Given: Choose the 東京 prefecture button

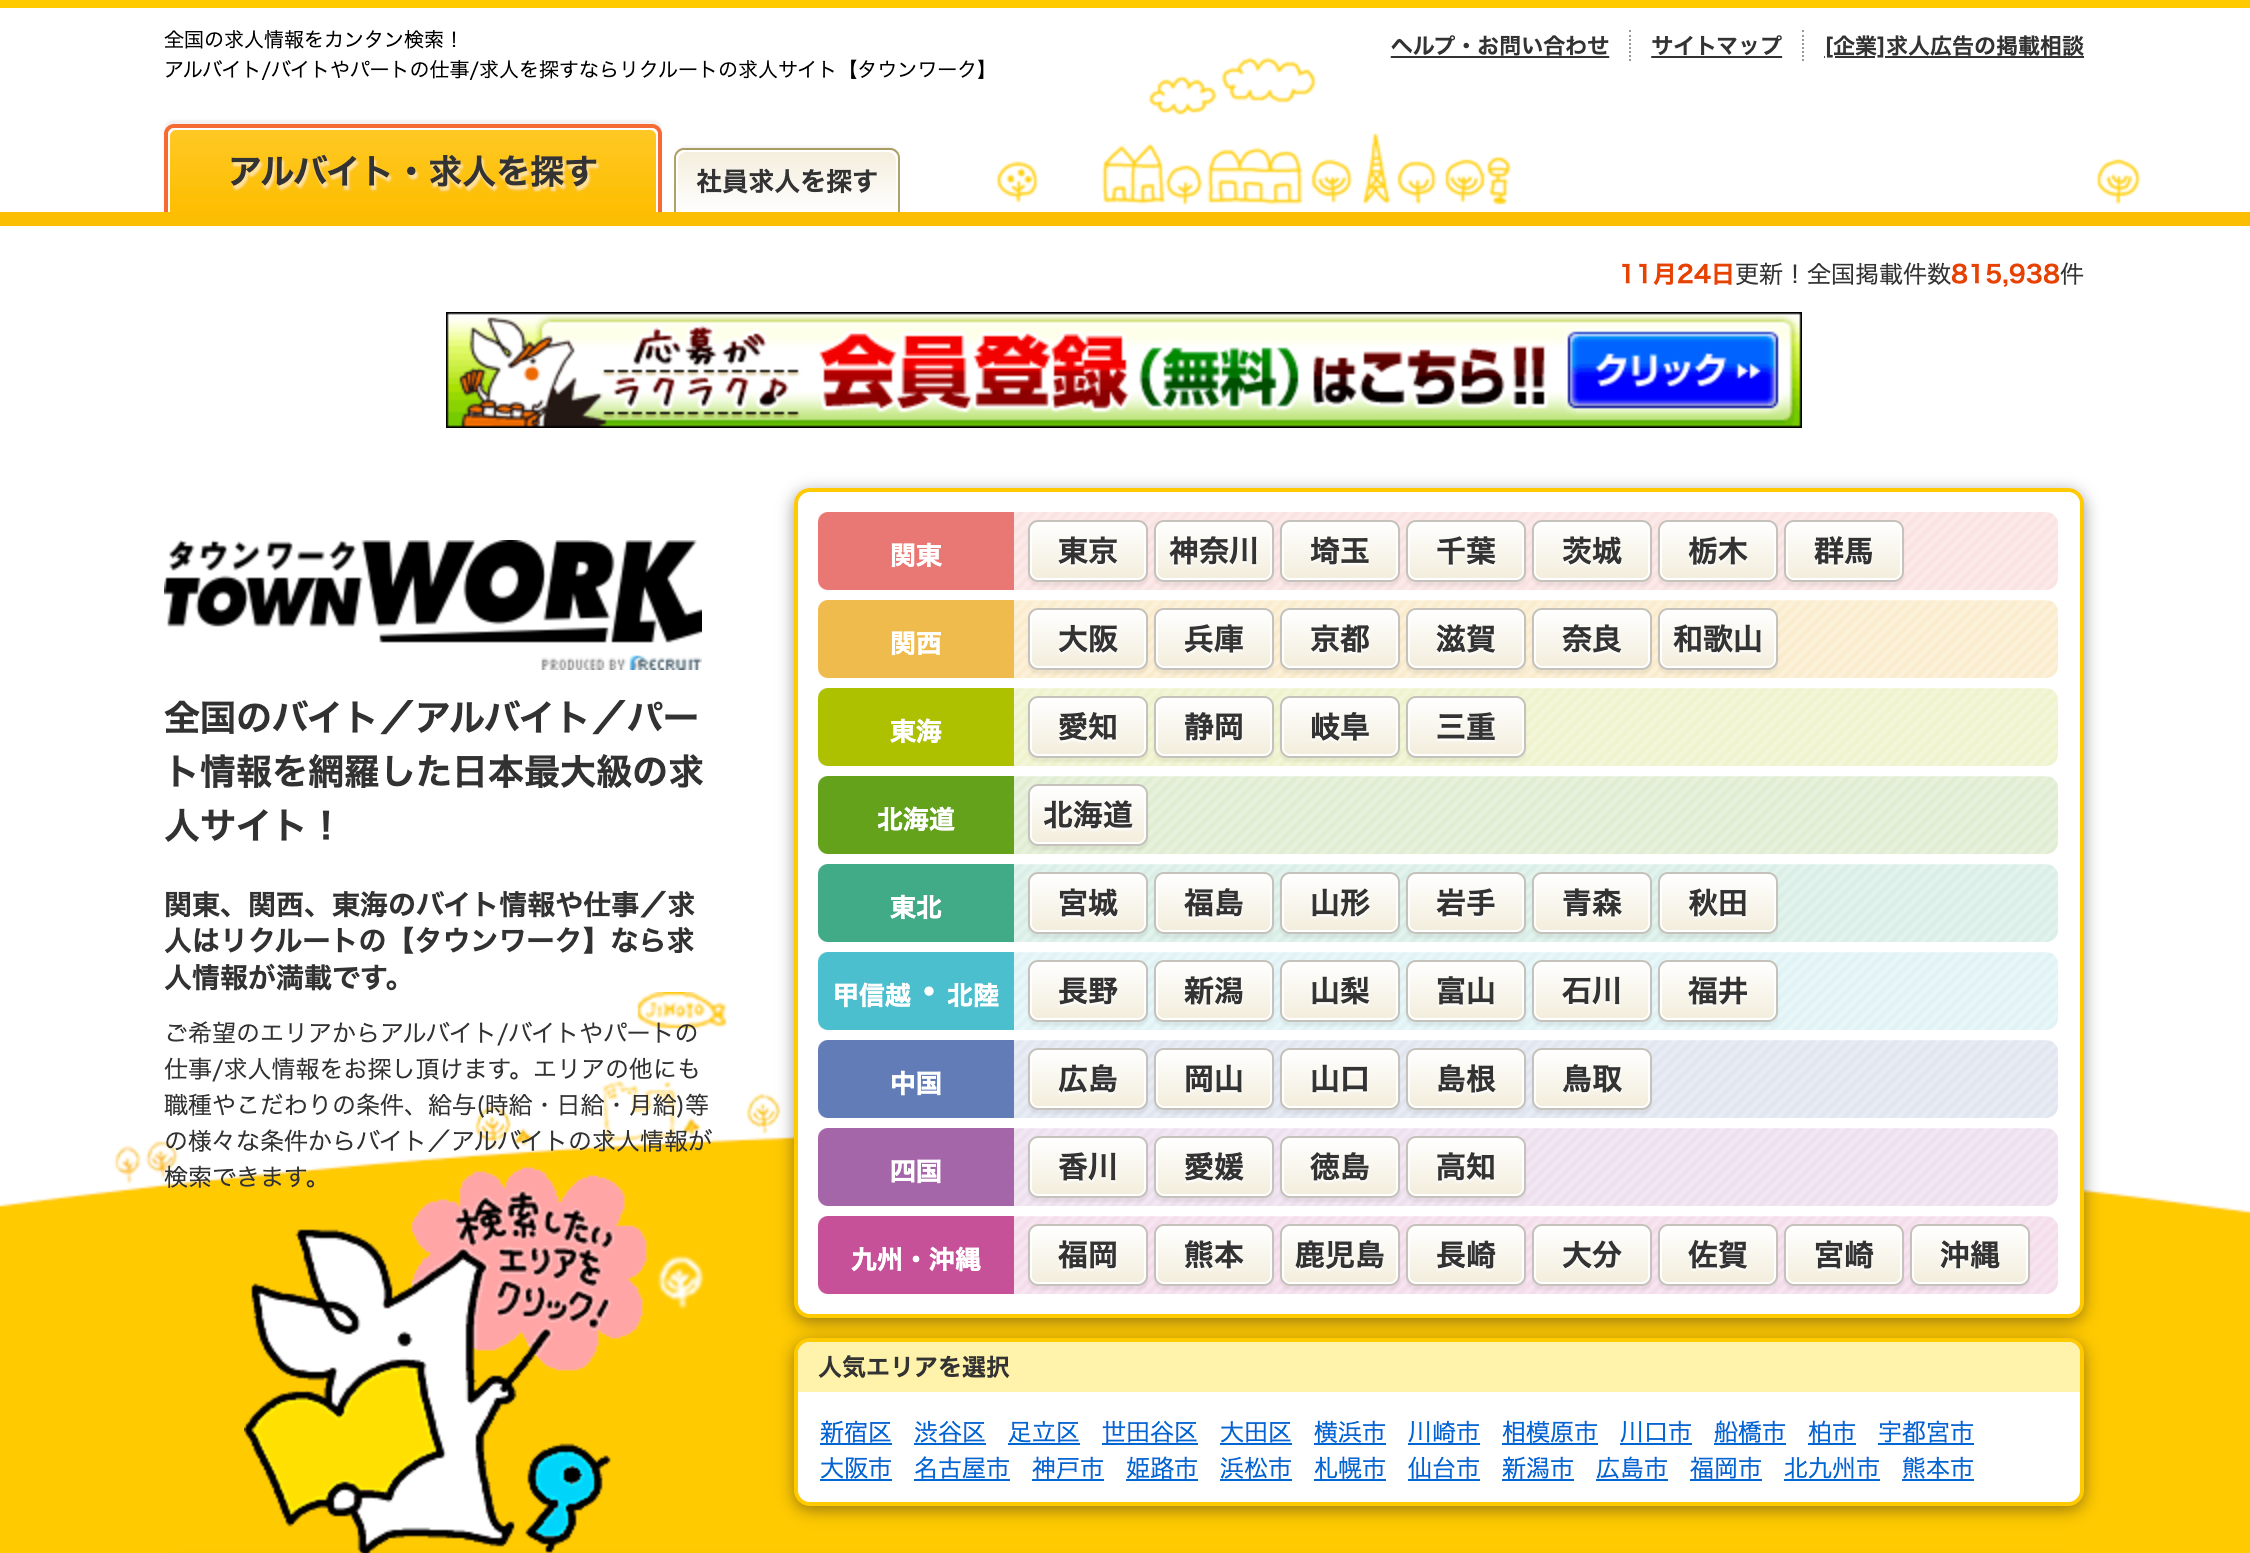Looking at the screenshot, I should [x=1087, y=551].
